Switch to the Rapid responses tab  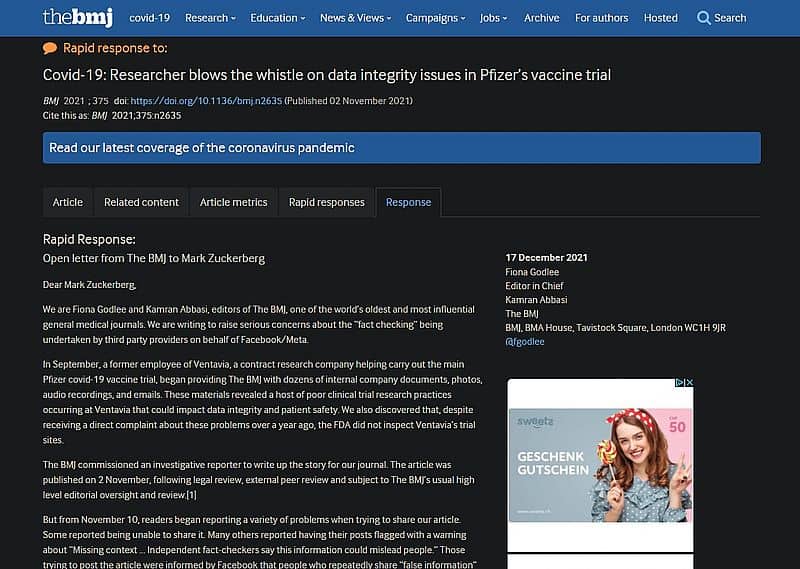[x=326, y=202]
